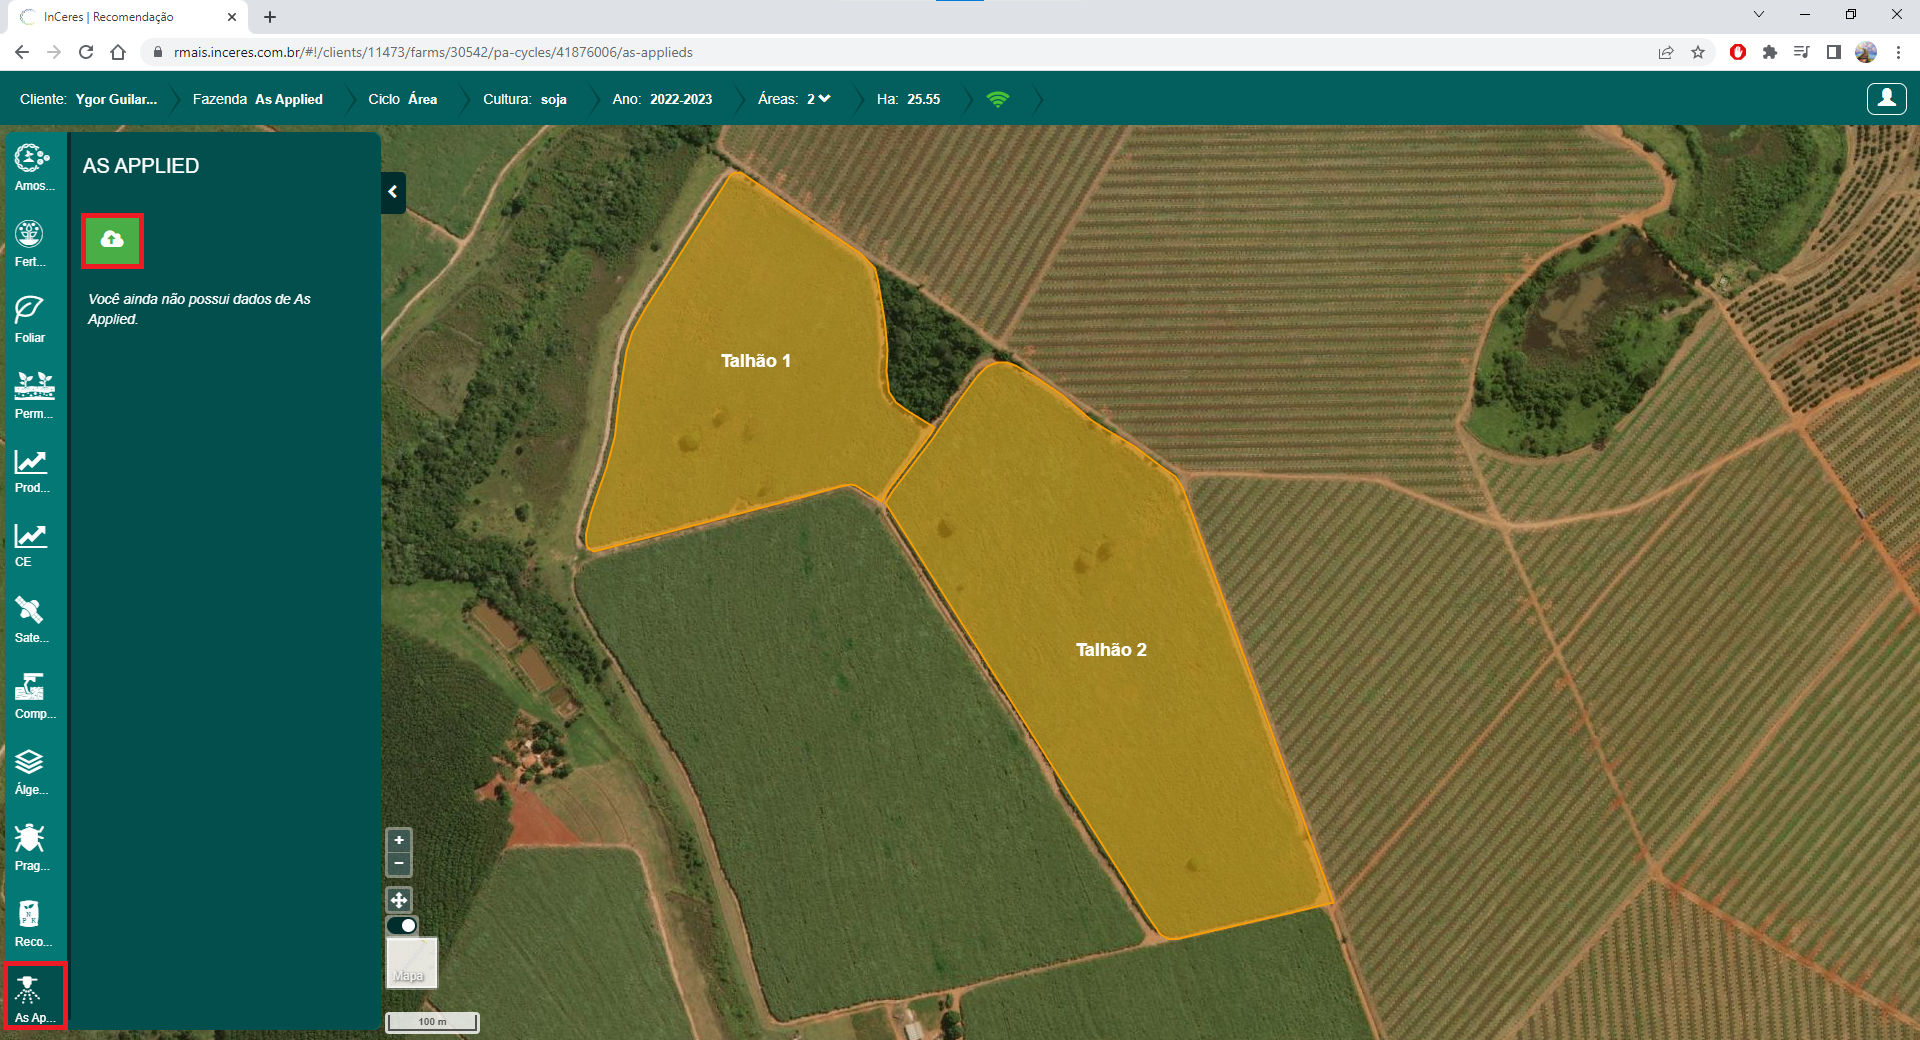The width and height of the screenshot is (1920, 1040).
Task: Open the media control icon
Action: pos(1802,52)
